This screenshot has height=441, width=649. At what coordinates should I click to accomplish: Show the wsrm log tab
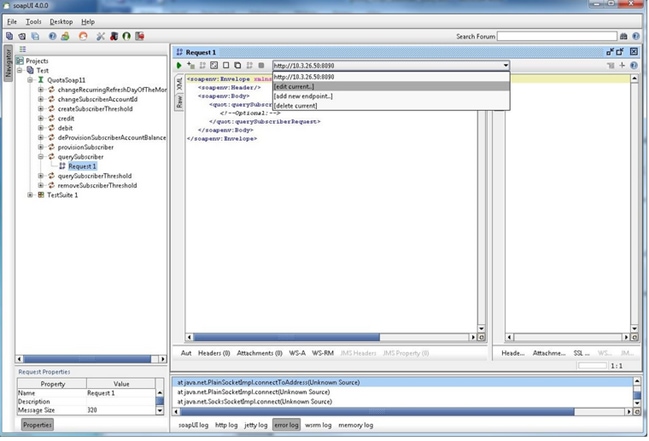tap(318, 425)
